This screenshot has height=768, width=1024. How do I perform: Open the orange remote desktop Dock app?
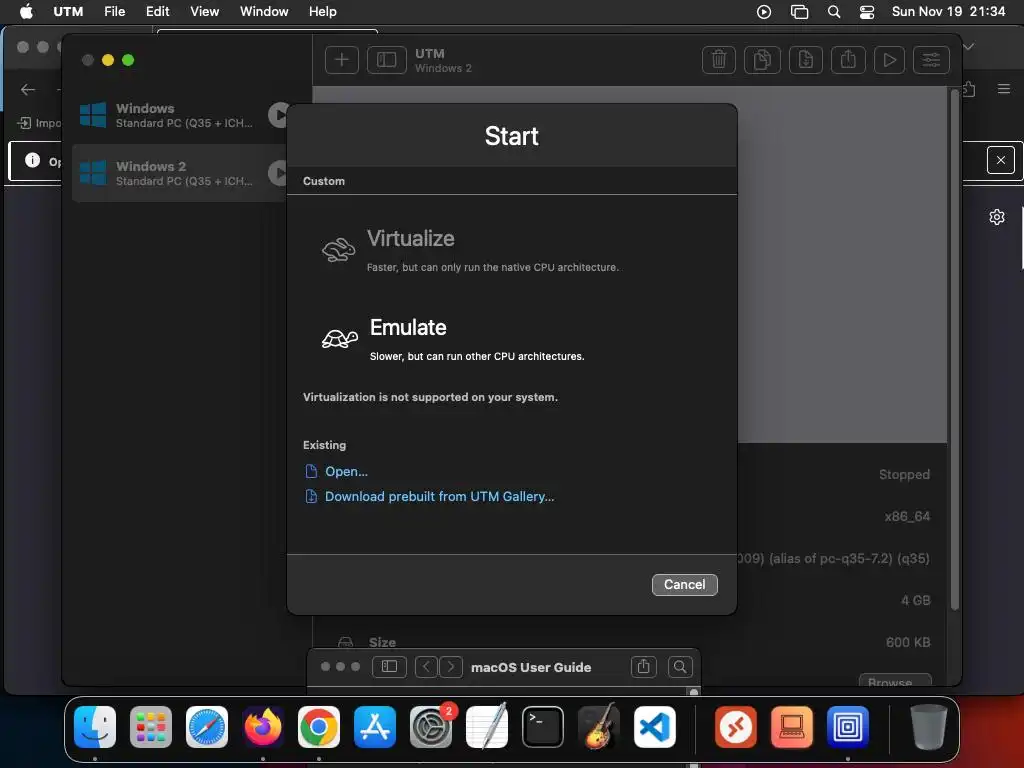736,727
